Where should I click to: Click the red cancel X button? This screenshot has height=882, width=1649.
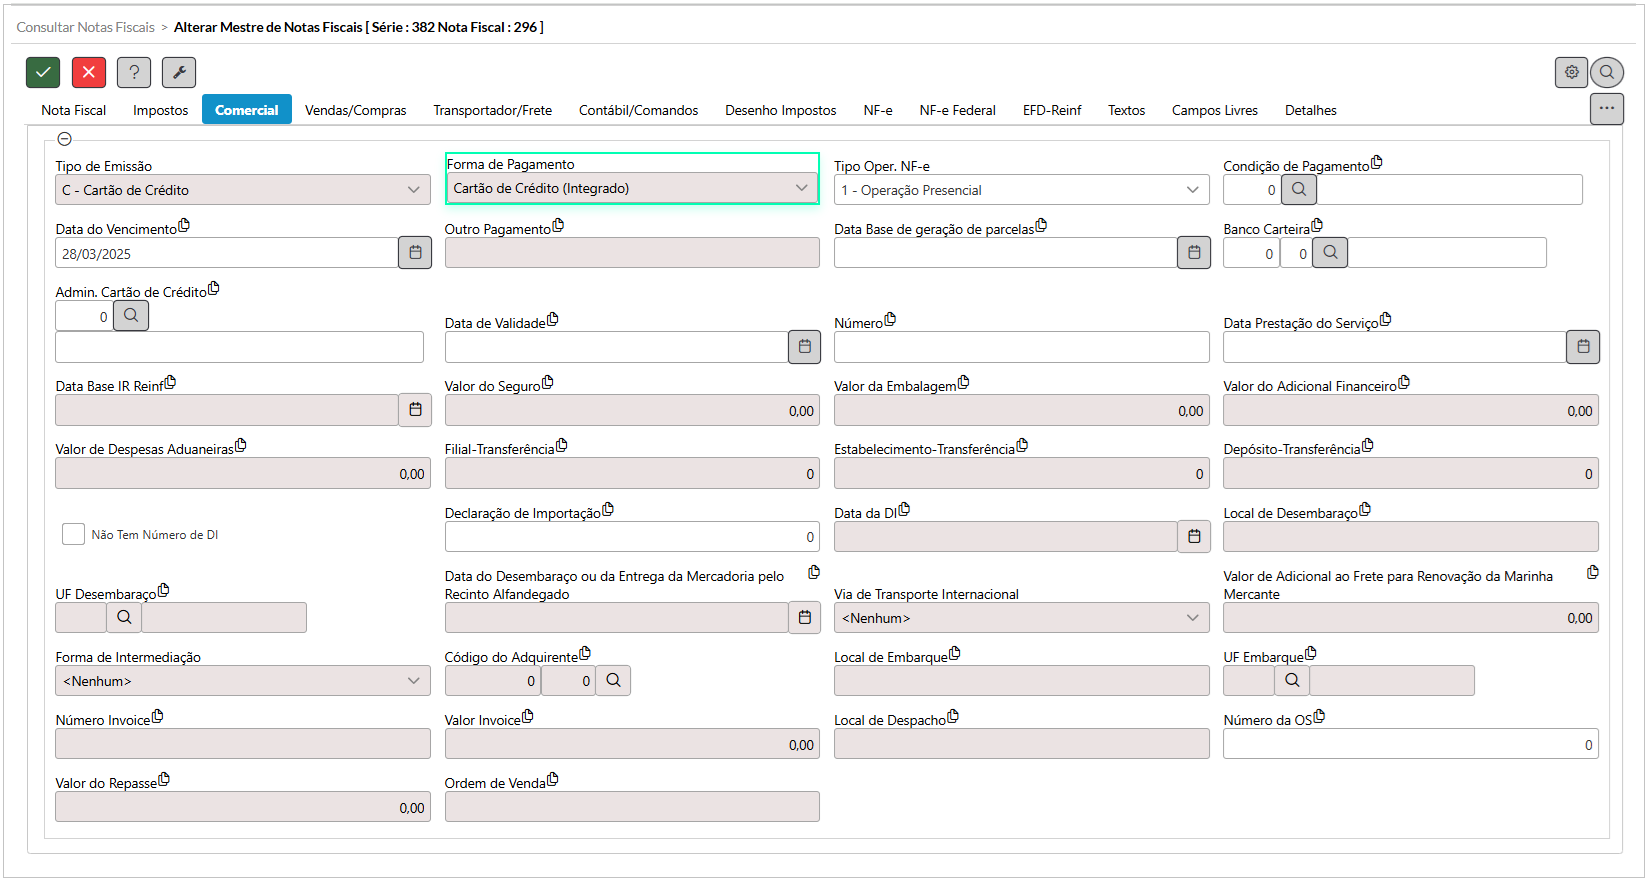click(x=89, y=72)
